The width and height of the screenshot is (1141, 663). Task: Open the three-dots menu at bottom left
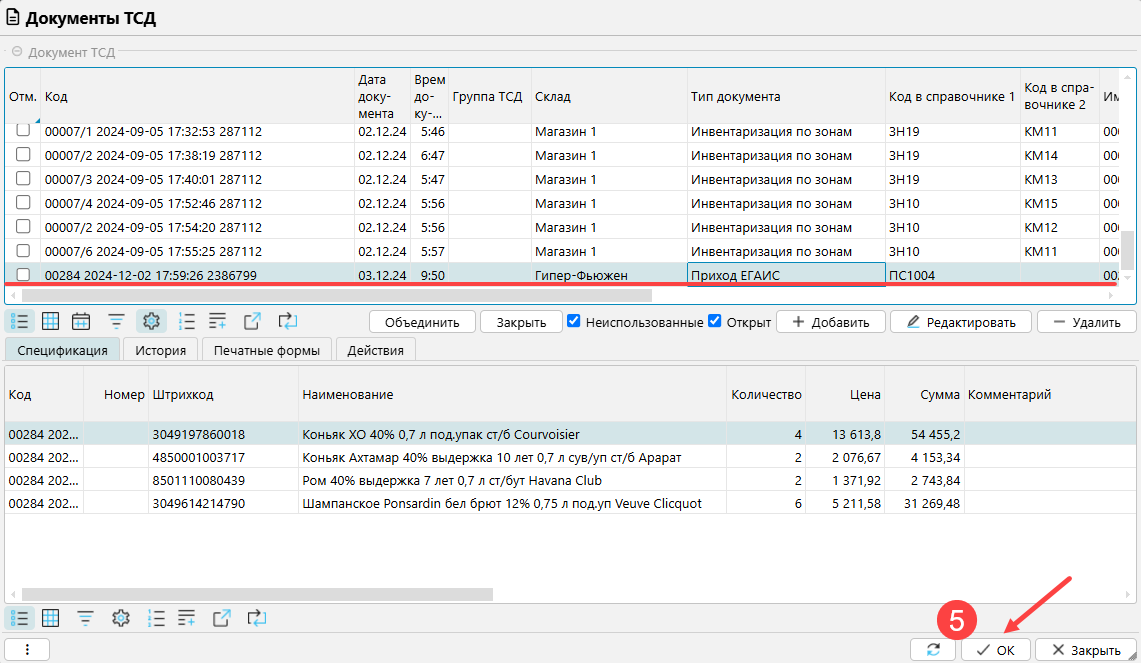point(27,650)
